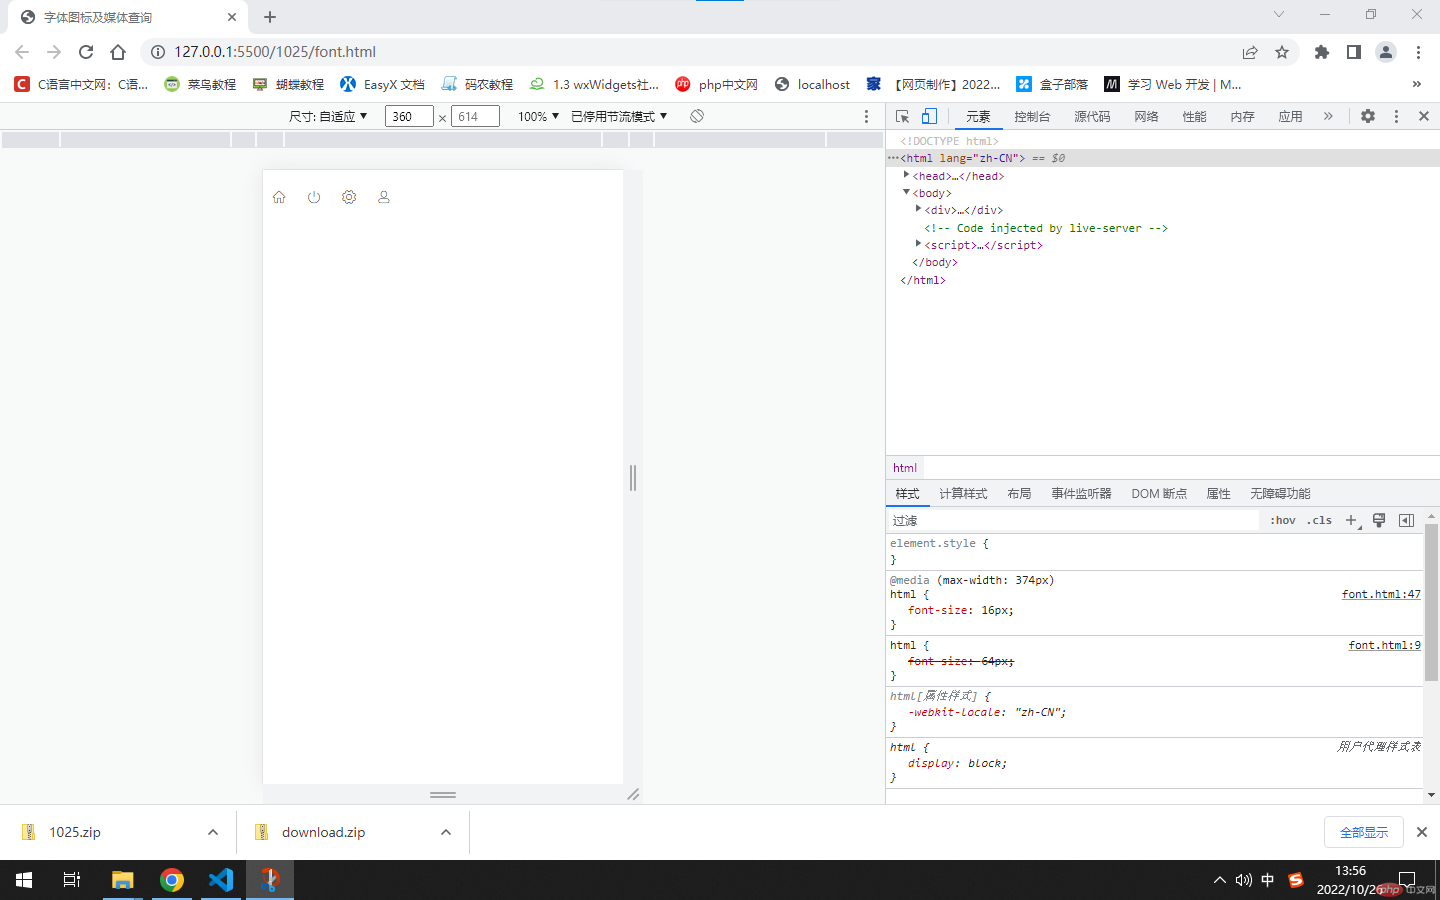
Task: Show hidden bookmarks overflow chevron
Action: [x=1416, y=84]
